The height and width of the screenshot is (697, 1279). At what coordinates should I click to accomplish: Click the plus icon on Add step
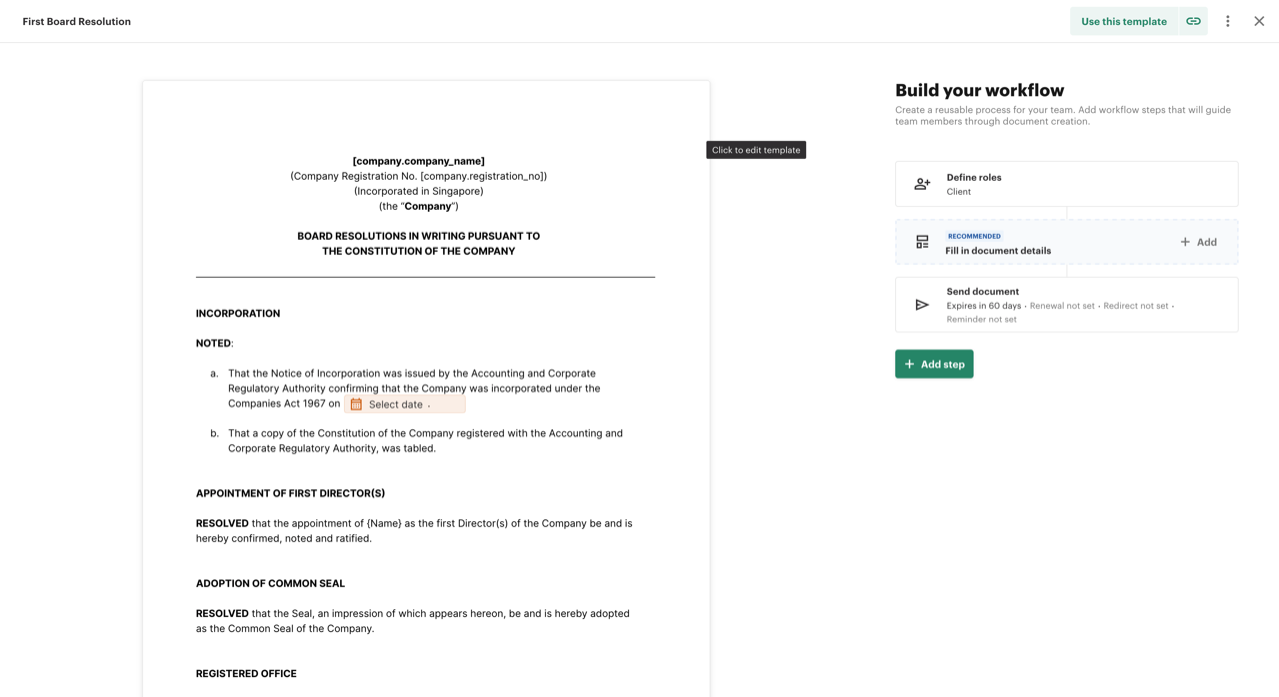910,364
